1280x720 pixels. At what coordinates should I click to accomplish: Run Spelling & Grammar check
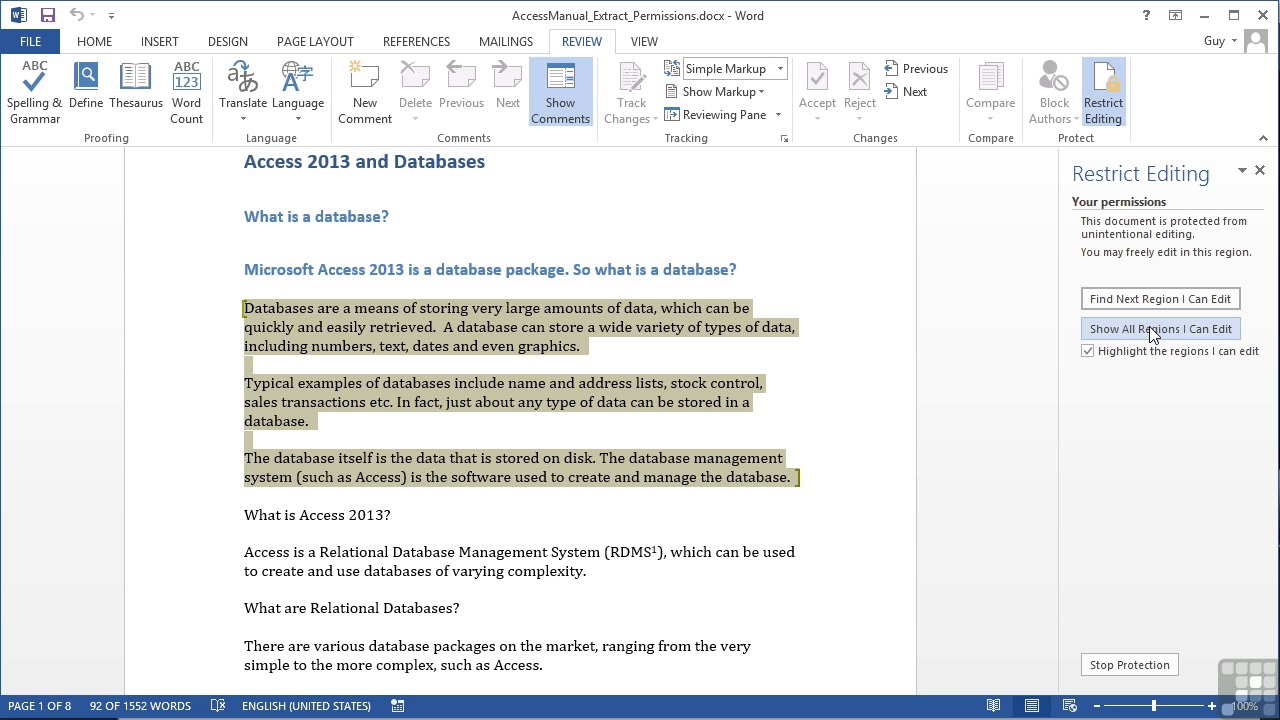35,92
